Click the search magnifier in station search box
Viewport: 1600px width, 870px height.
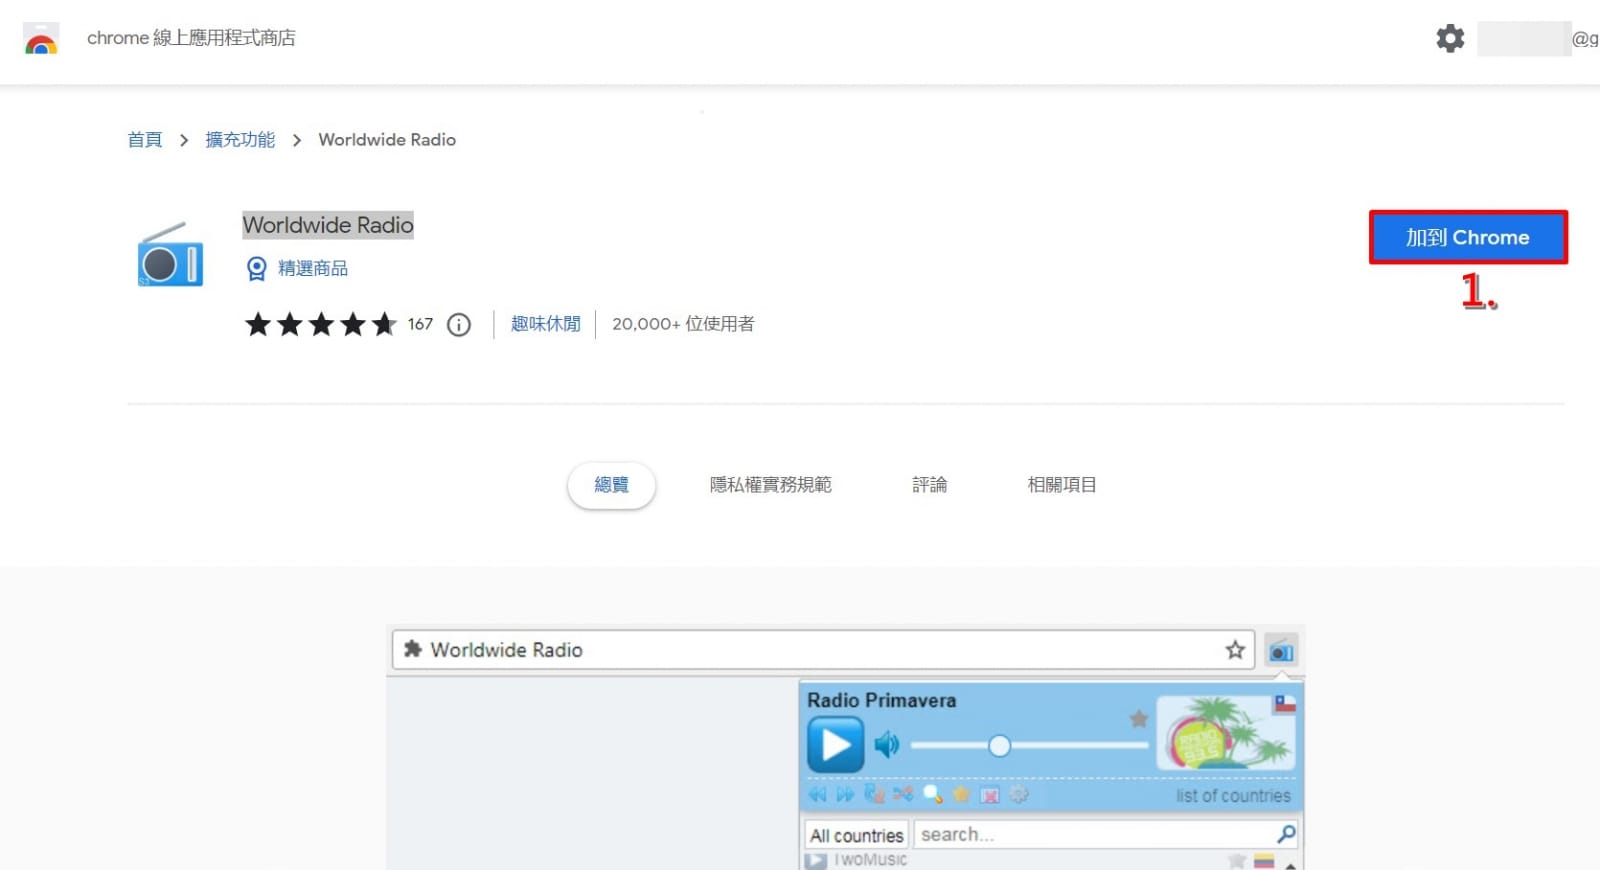click(1286, 834)
